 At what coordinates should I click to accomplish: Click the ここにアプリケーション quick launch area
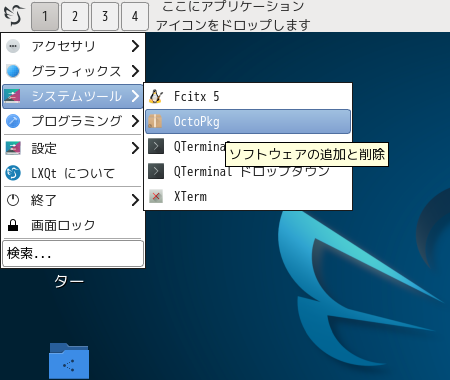(233, 16)
